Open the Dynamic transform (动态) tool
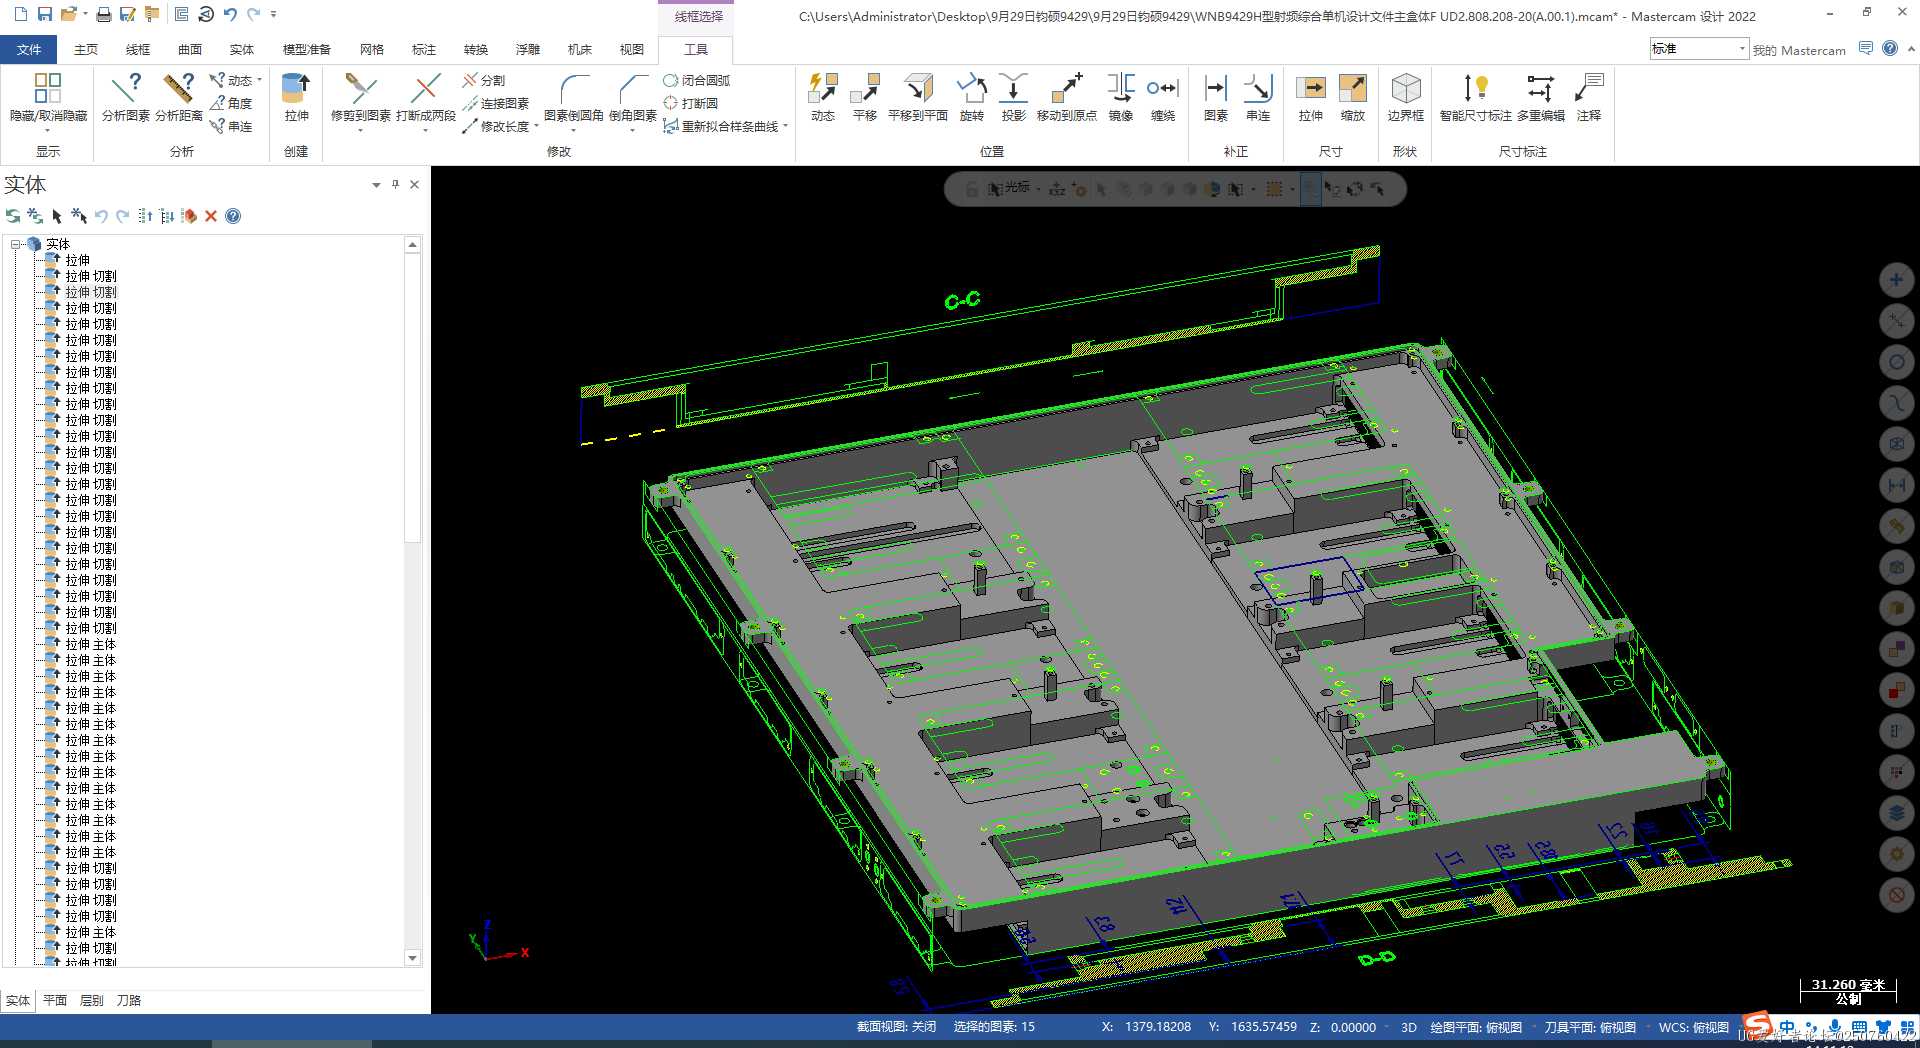Viewport: 1920px width, 1048px height. [823, 97]
